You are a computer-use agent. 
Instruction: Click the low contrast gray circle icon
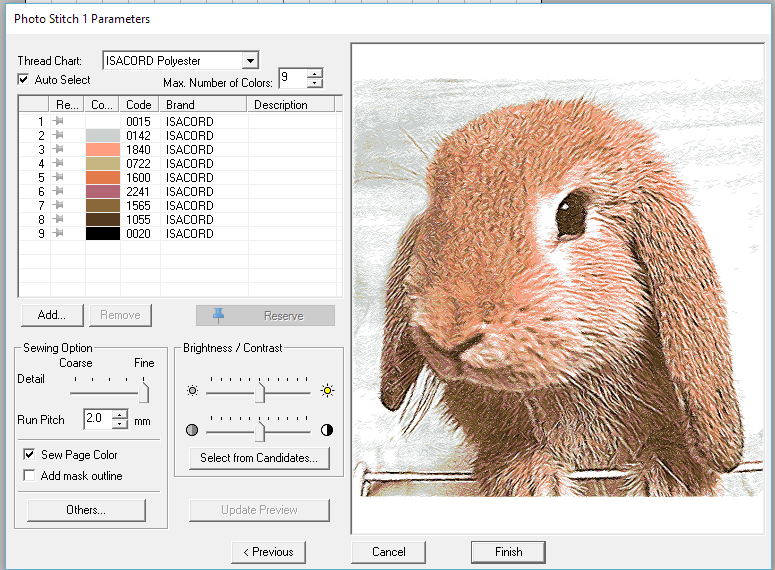(192, 430)
